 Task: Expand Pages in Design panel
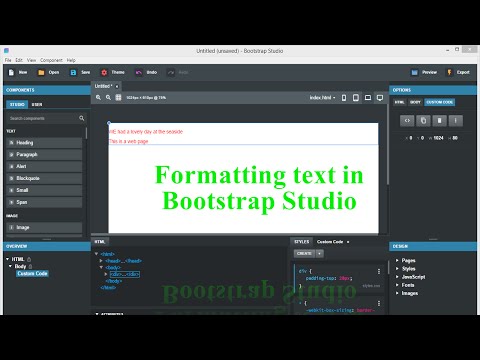pyautogui.click(x=397, y=260)
